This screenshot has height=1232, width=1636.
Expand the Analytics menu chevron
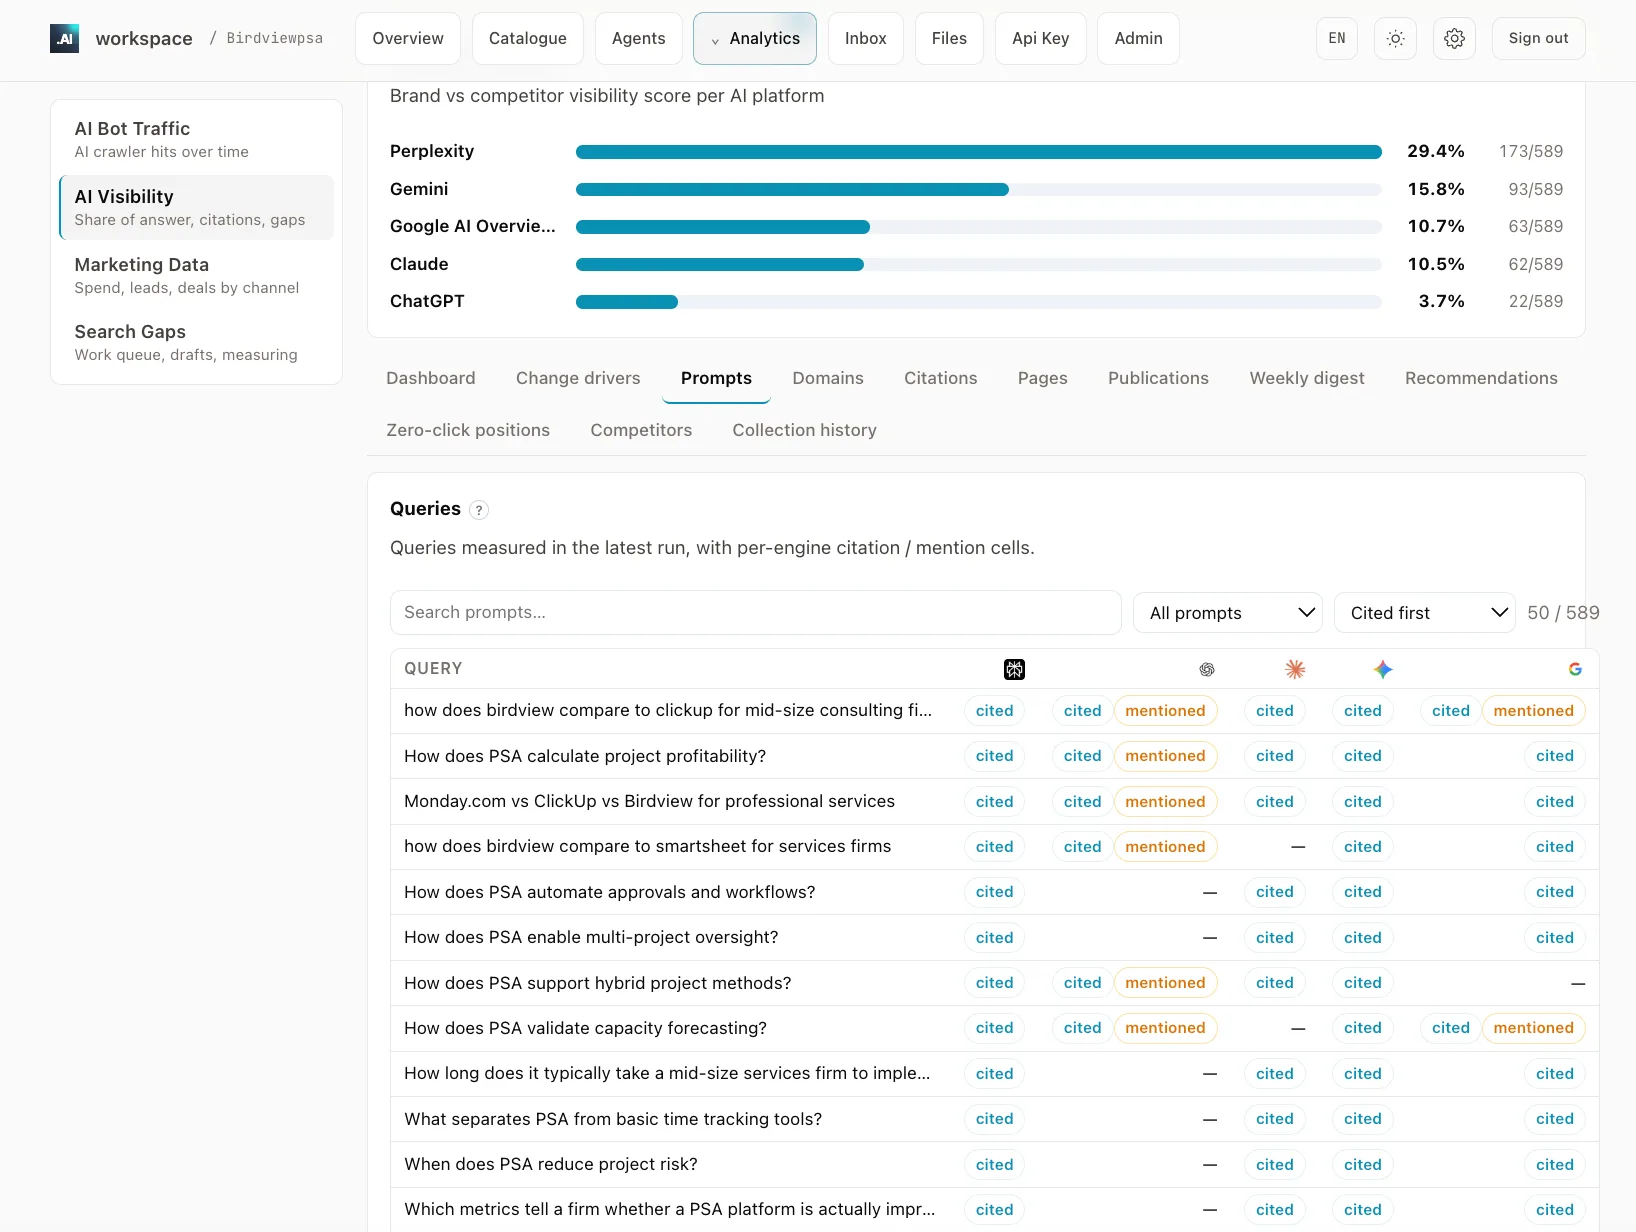(715, 40)
